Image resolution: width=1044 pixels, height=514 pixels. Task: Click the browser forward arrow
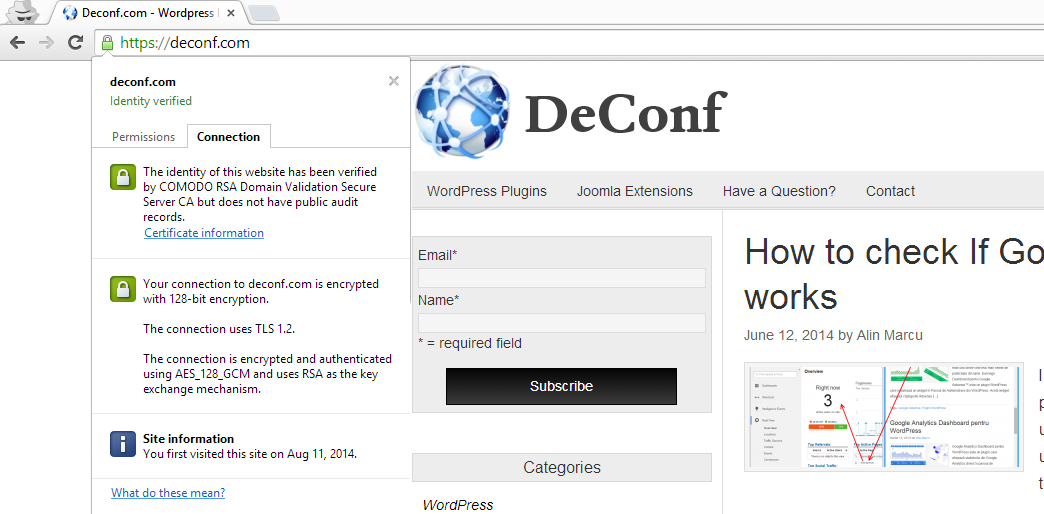[46, 43]
